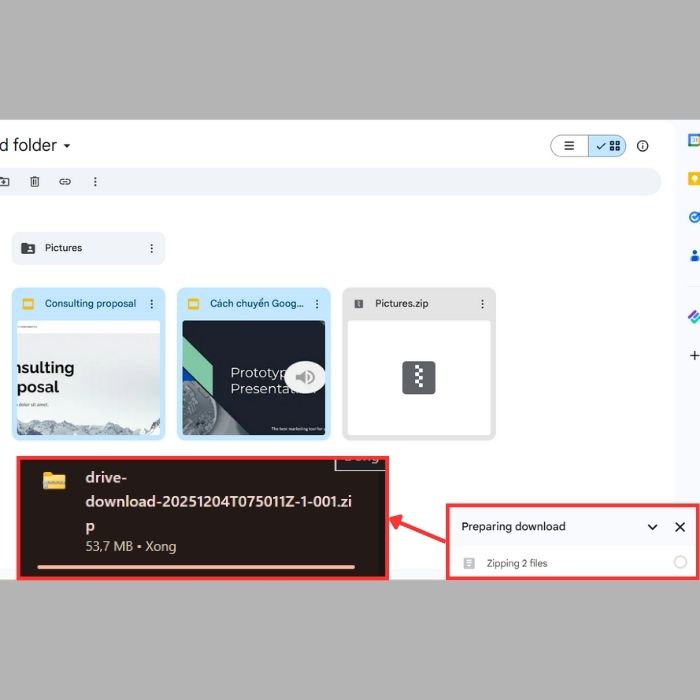Click the Slides icon beside Consulting proposal

coord(28,304)
